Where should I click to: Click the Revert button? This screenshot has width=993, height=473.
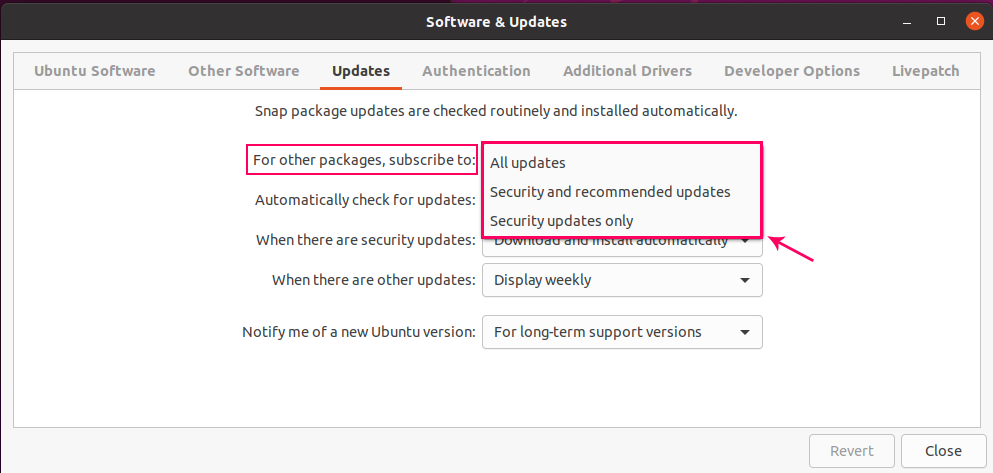pos(851,451)
